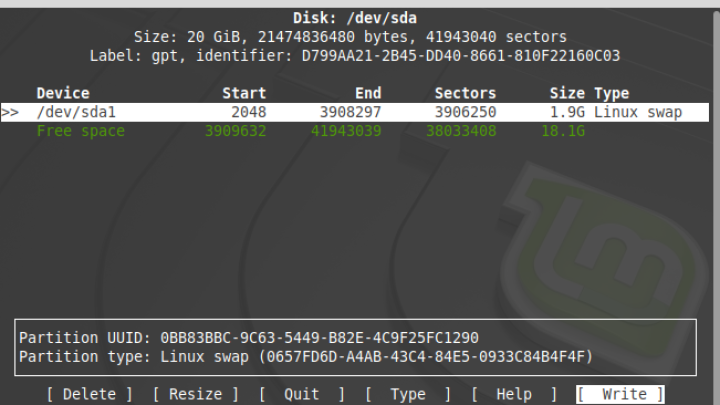The image size is (720, 405).
Task: Click the Partition UUID line
Action: pos(249,338)
